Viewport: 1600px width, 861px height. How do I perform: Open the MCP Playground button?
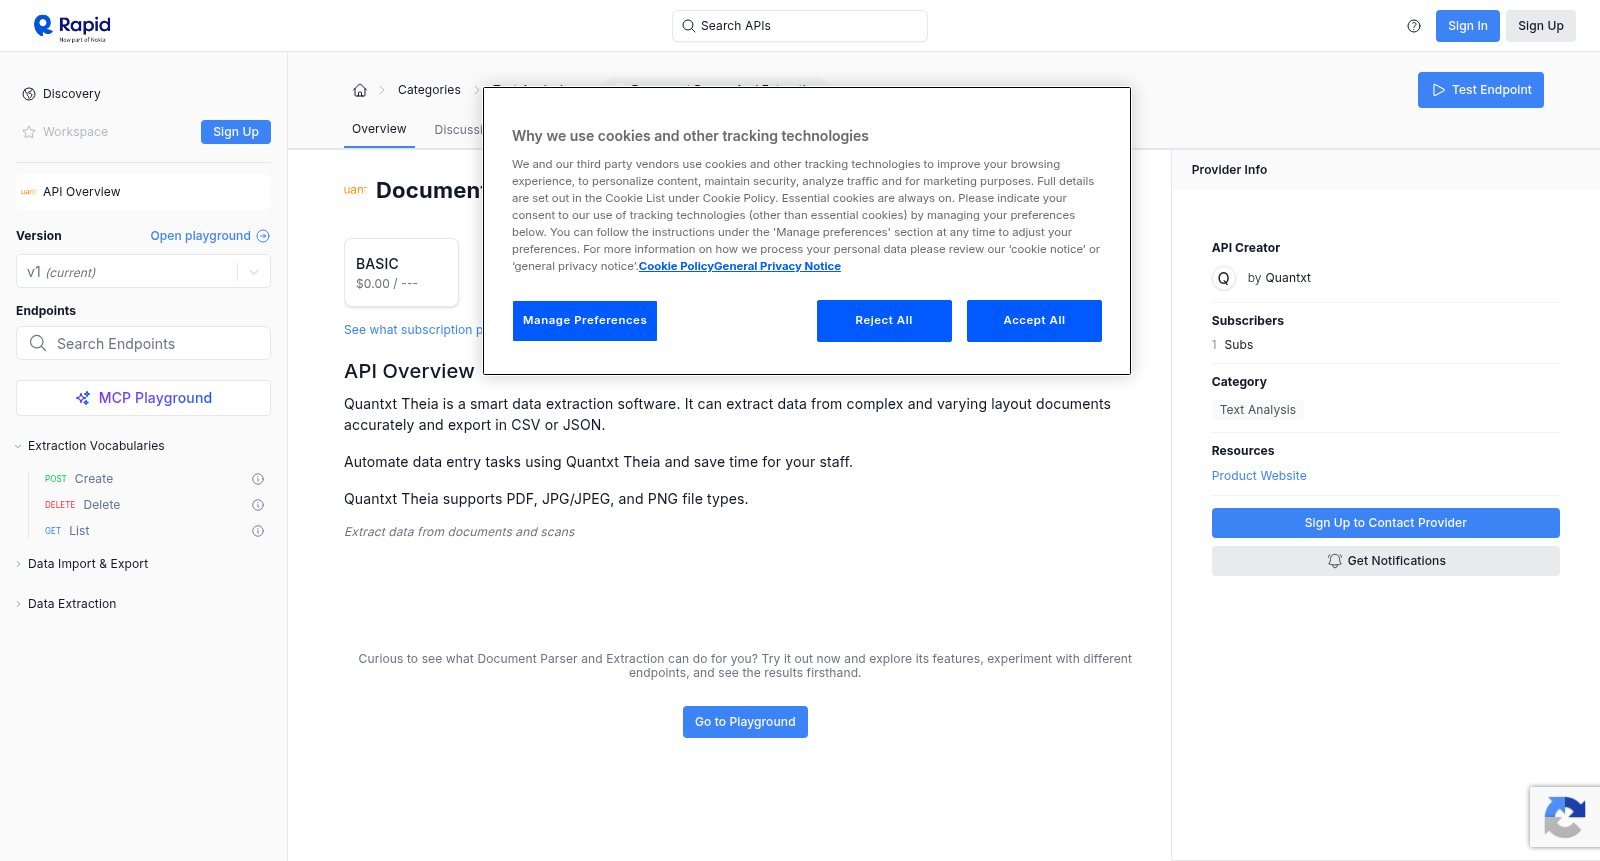tap(143, 398)
